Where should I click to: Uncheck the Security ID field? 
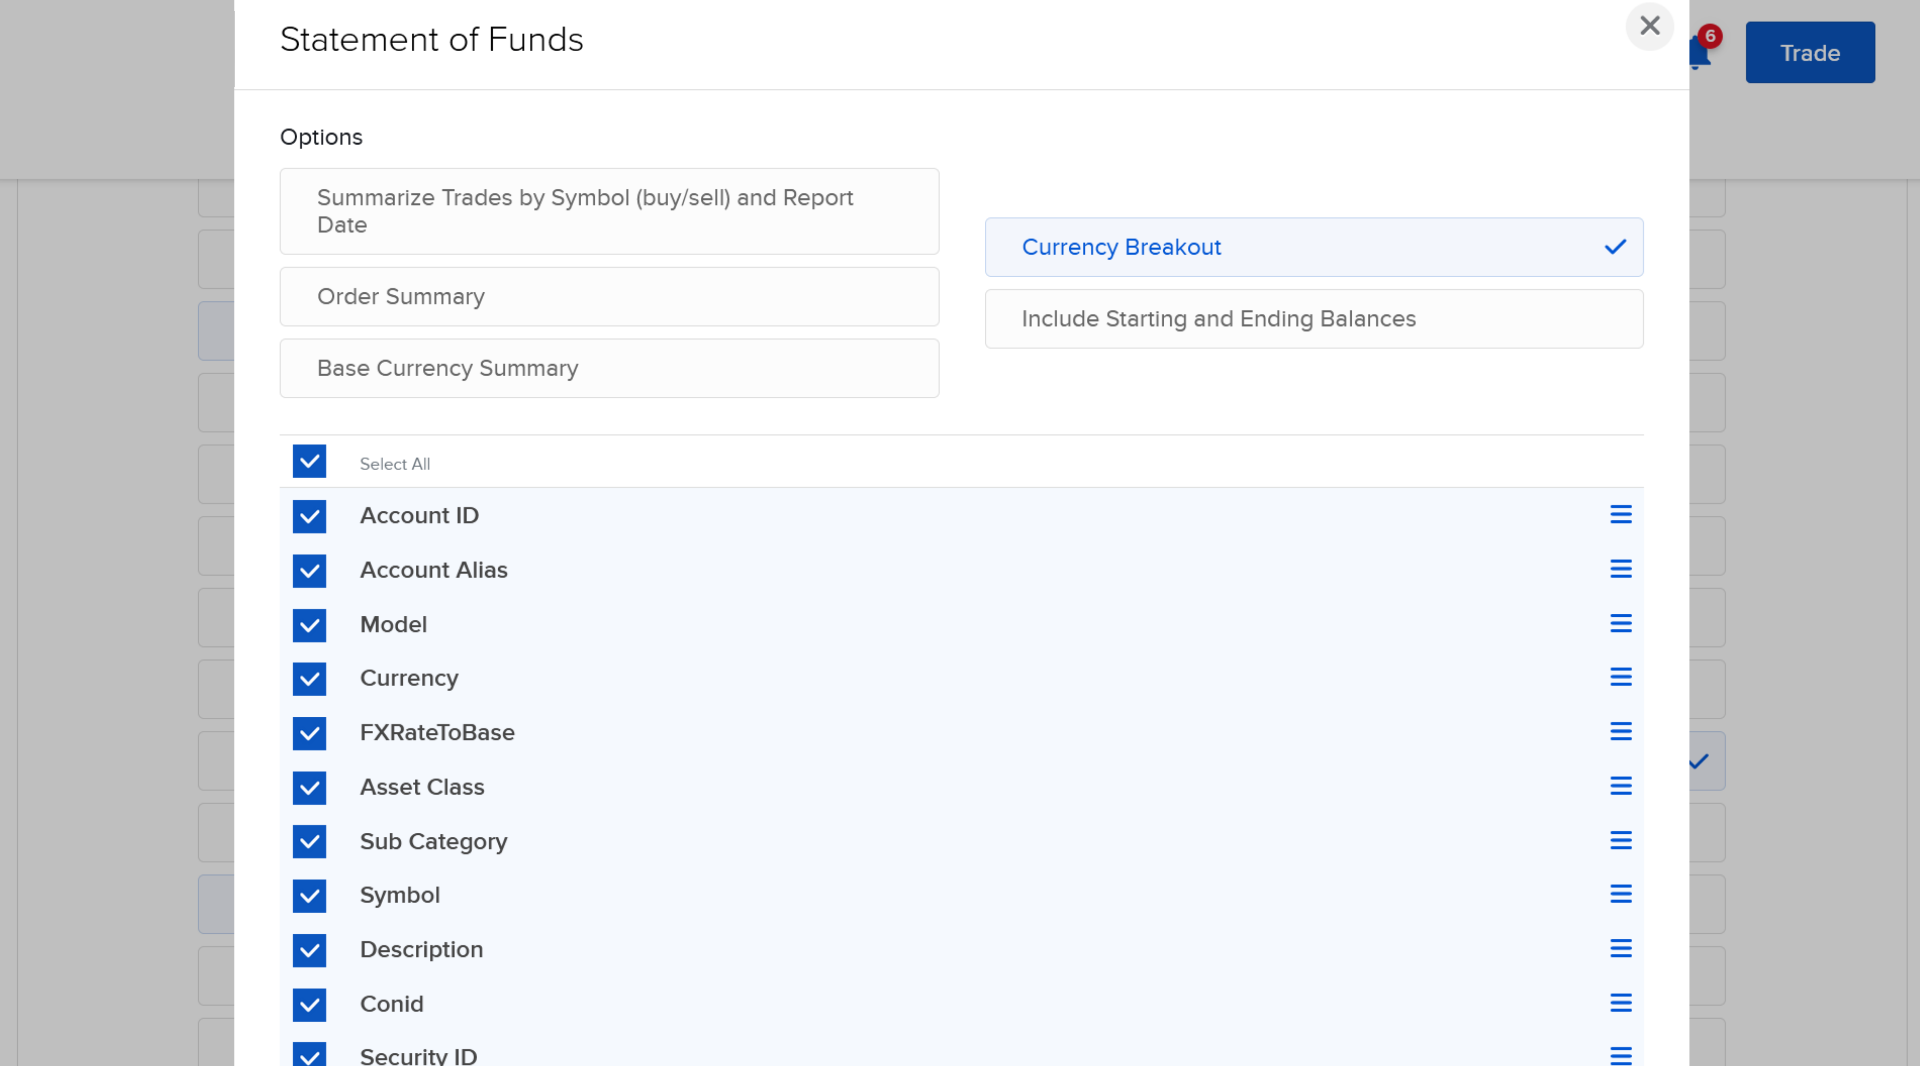(310, 1054)
